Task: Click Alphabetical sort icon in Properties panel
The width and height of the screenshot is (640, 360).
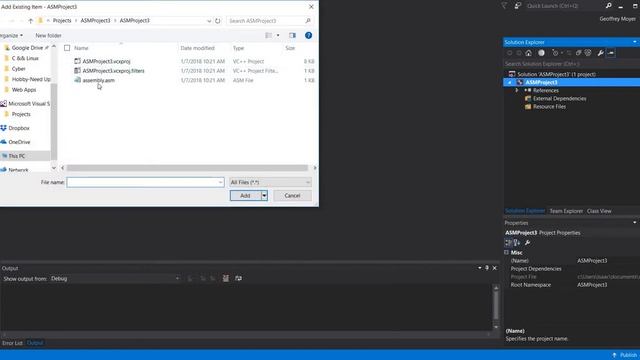Action: tap(517, 243)
